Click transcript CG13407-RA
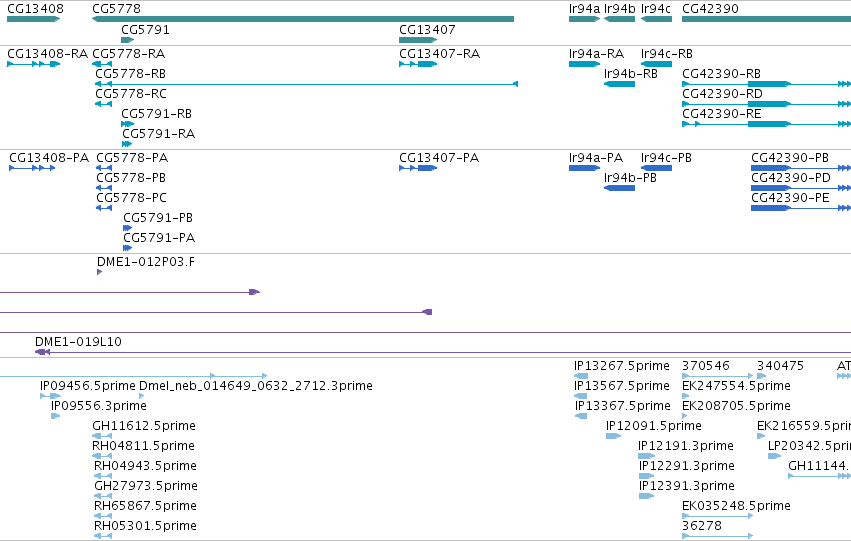This screenshot has height=541, width=851. [x=439, y=54]
